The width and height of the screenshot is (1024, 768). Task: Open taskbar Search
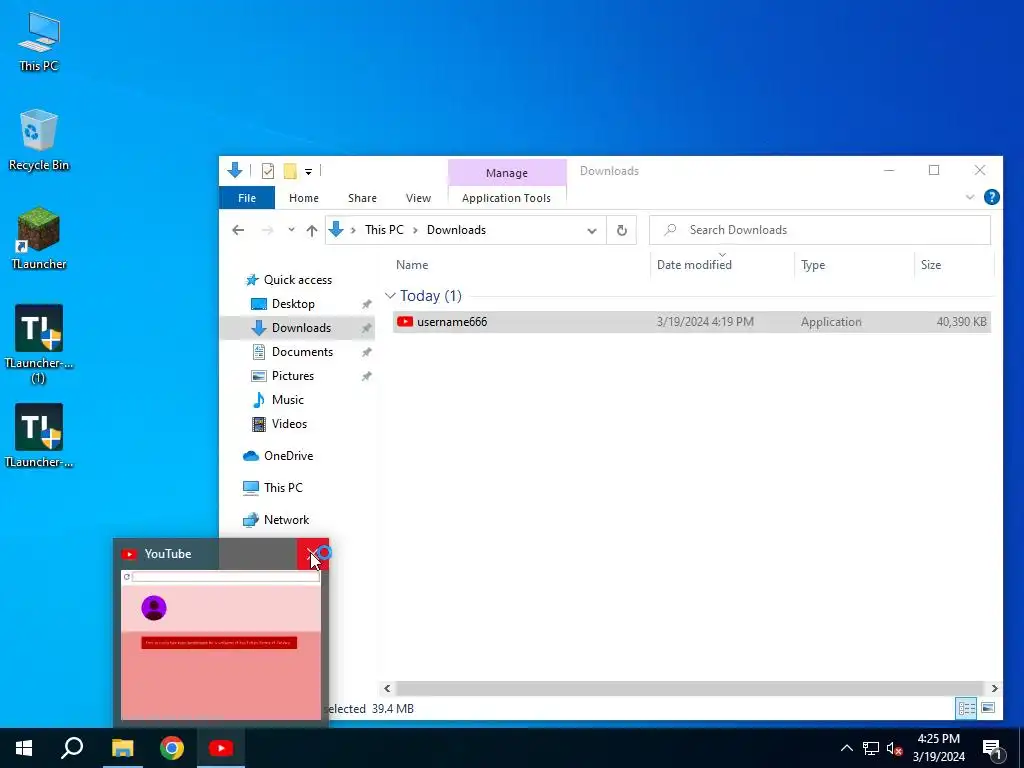(72, 748)
